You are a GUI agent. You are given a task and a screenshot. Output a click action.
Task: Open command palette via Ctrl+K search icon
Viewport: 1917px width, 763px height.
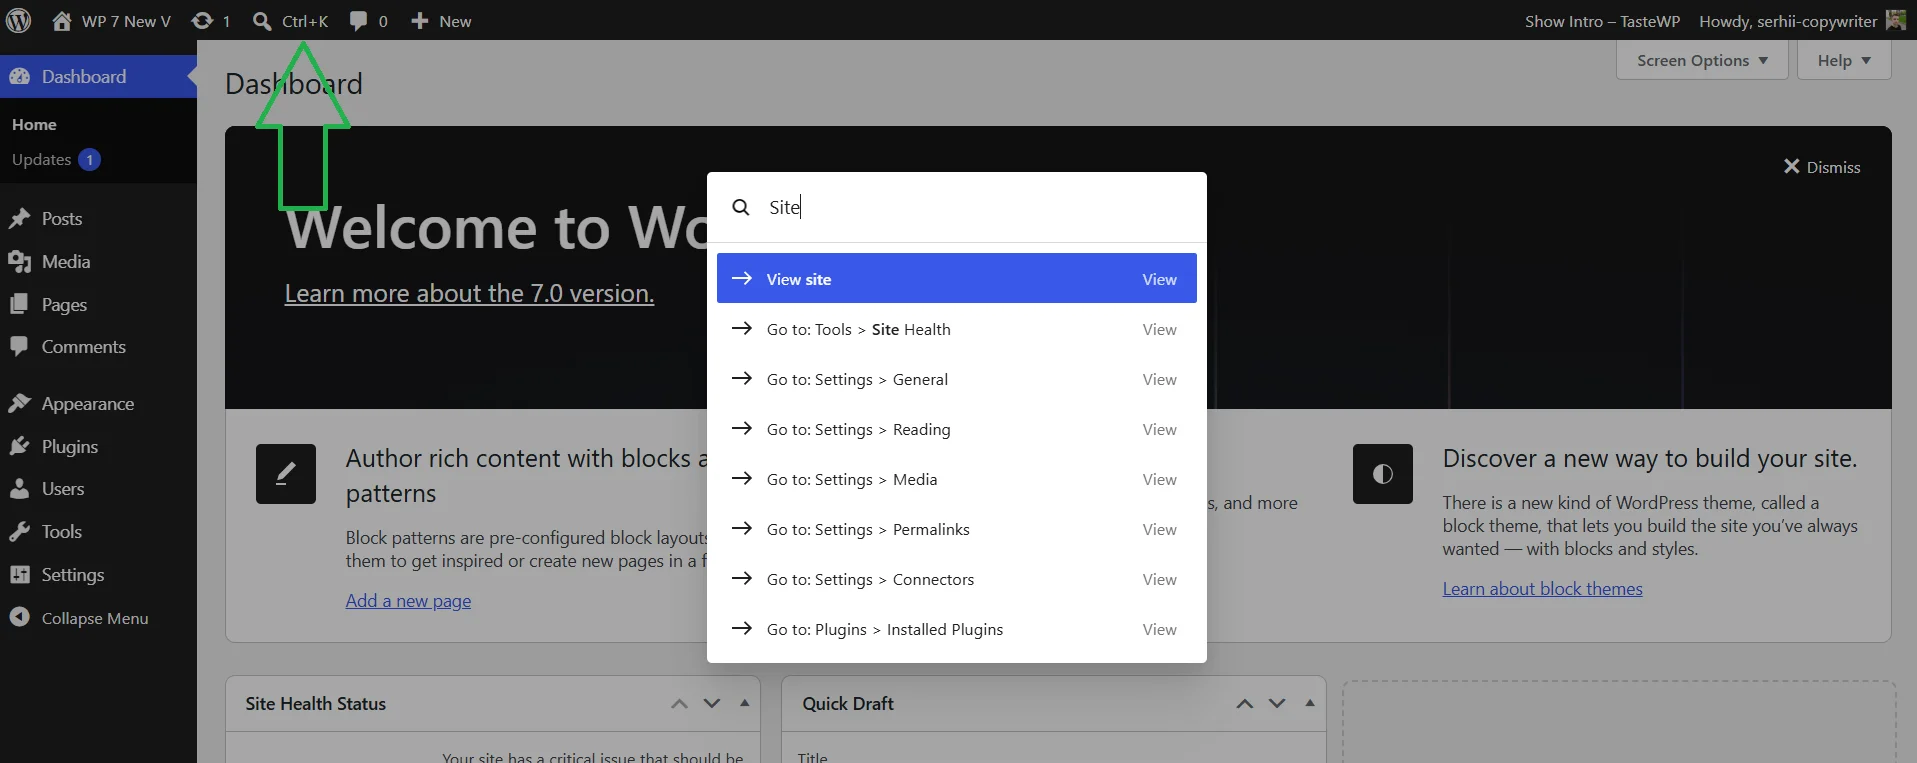(x=262, y=21)
